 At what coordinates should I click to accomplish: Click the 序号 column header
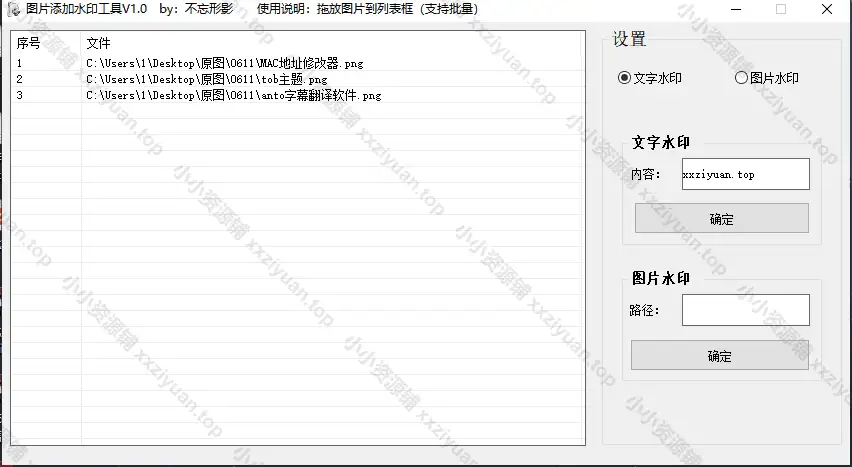click(29, 44)
